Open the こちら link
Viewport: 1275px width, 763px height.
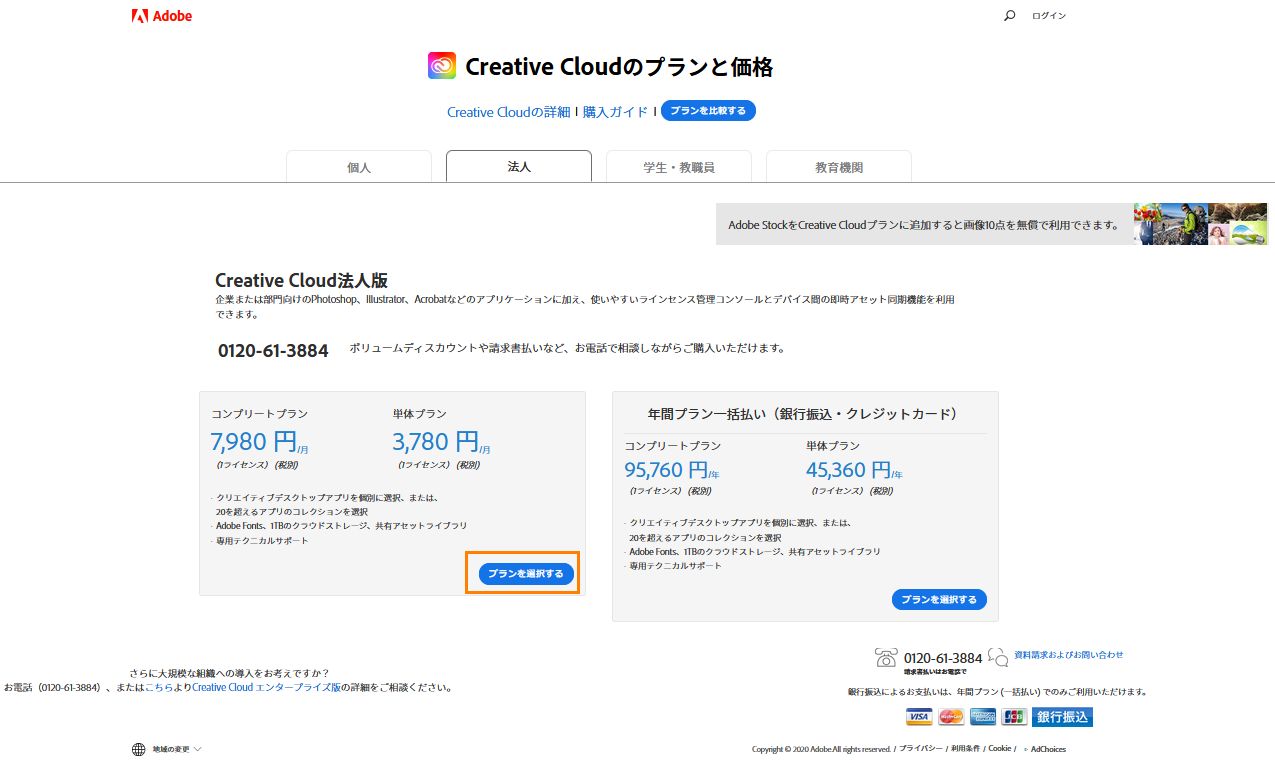coord(158,688)
